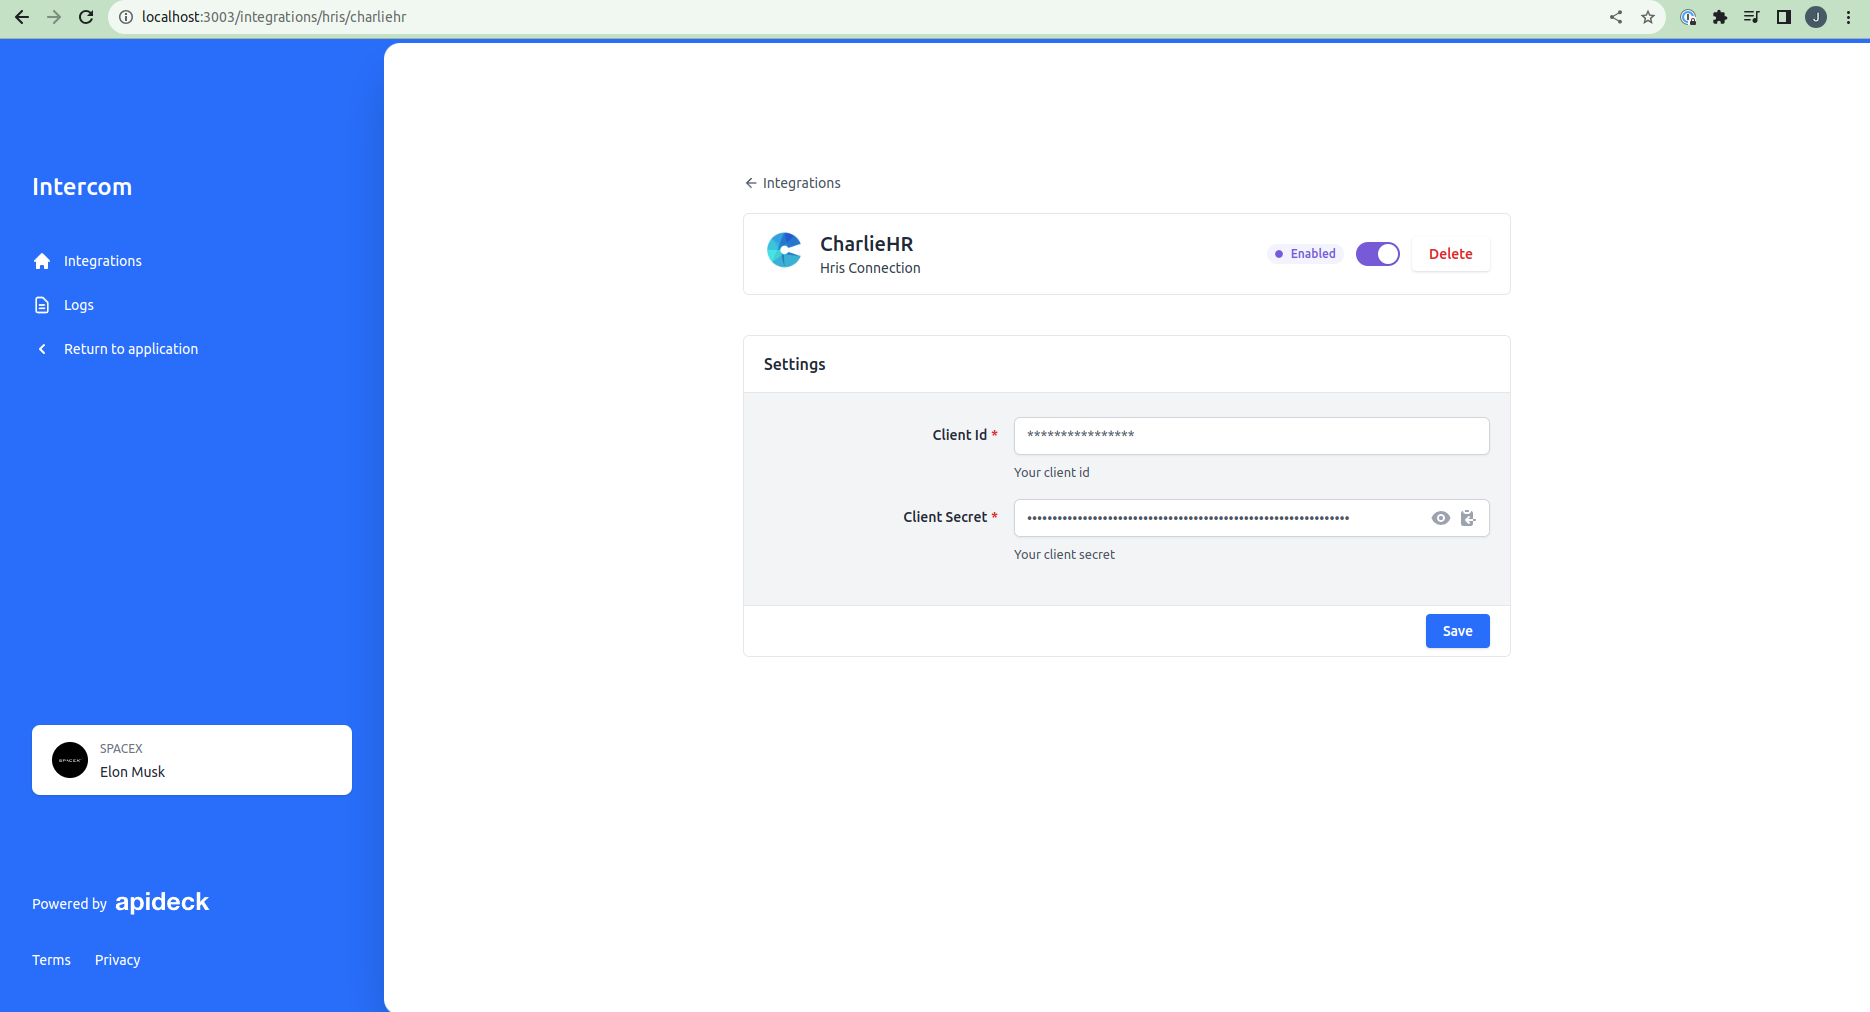Open the SPACEX Elon Musk account card
The image size is (1870, 1012).
tap(192, 760)
